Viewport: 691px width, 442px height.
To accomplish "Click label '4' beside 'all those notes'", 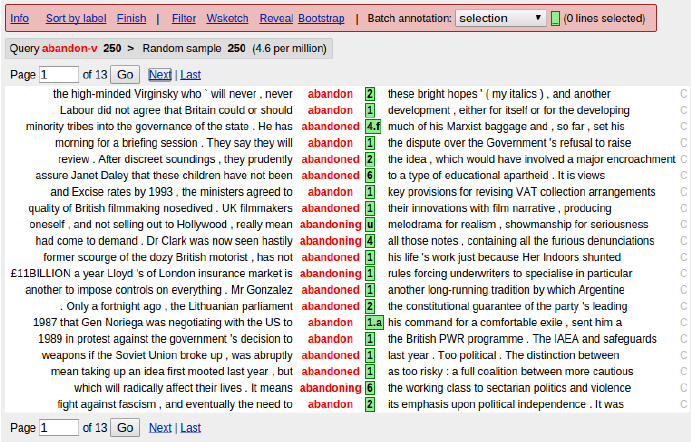I will [370, 241].
